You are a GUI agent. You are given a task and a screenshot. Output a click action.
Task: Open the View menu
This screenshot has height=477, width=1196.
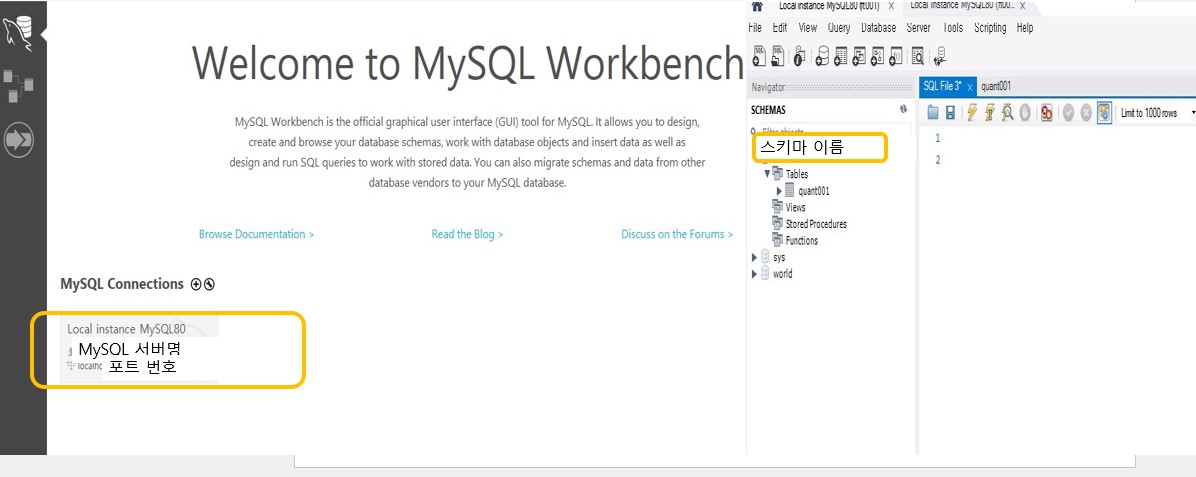(x=808, y=27)
